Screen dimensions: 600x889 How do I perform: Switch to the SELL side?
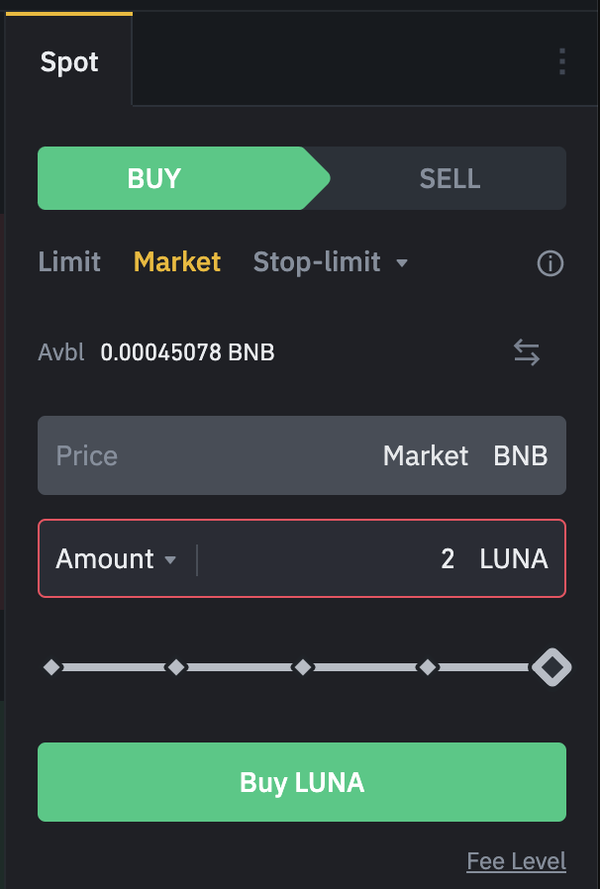[x=450, y=178]
